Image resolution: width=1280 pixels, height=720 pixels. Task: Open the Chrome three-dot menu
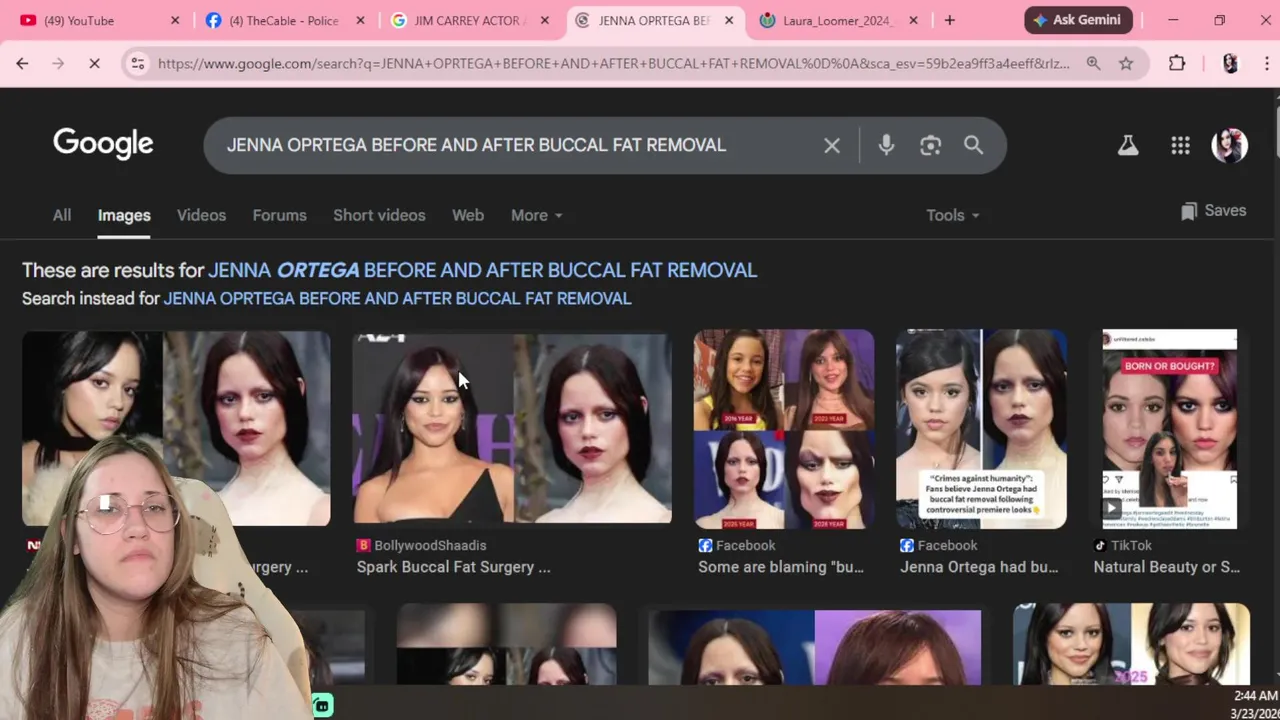[x=1266, y=63]
